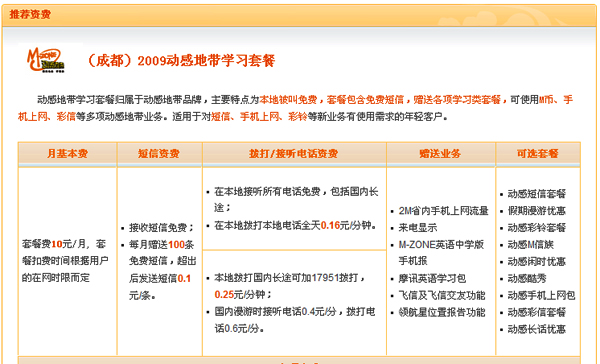Click the 在本地拨打本地电话全天0.16元 item

coord(295,225)
